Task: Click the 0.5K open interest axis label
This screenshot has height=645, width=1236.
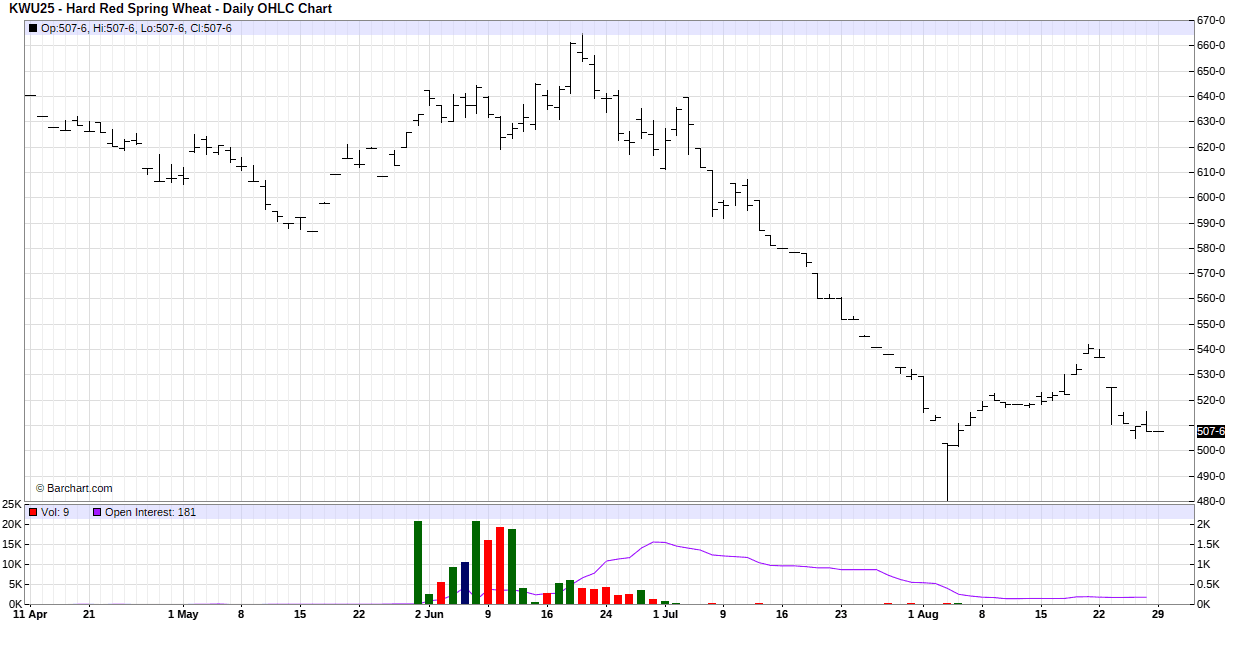Action: coord(1209,584)
